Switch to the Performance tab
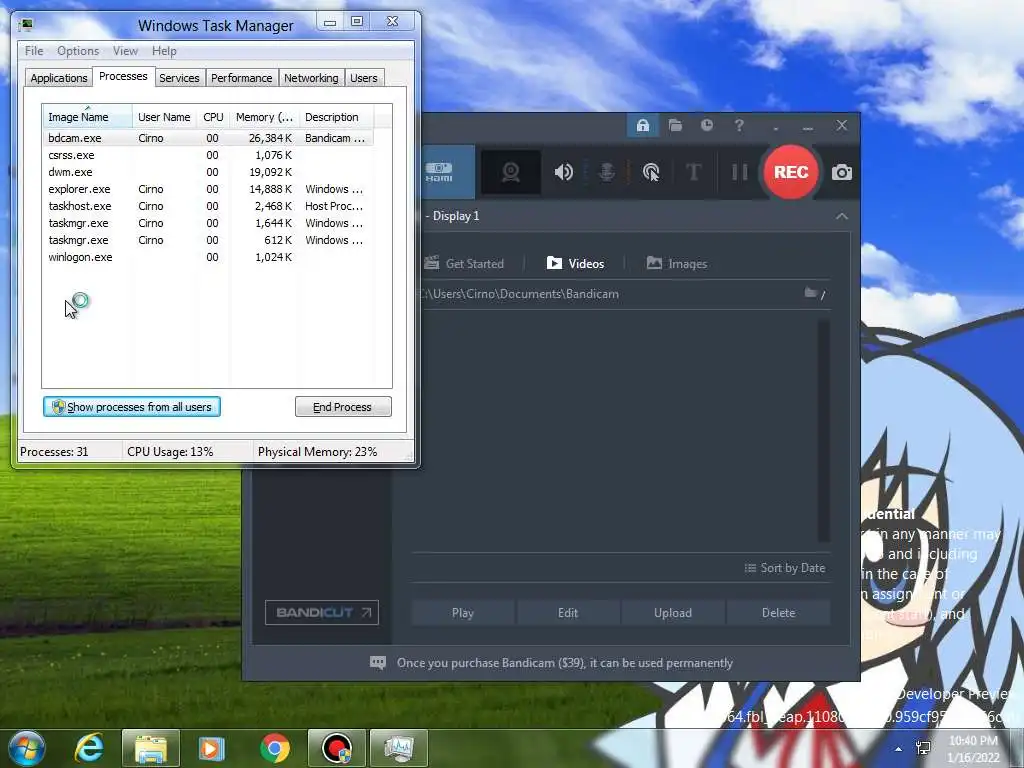The width and height of the screenshot is (1024, 768). (x=241, y=78)
